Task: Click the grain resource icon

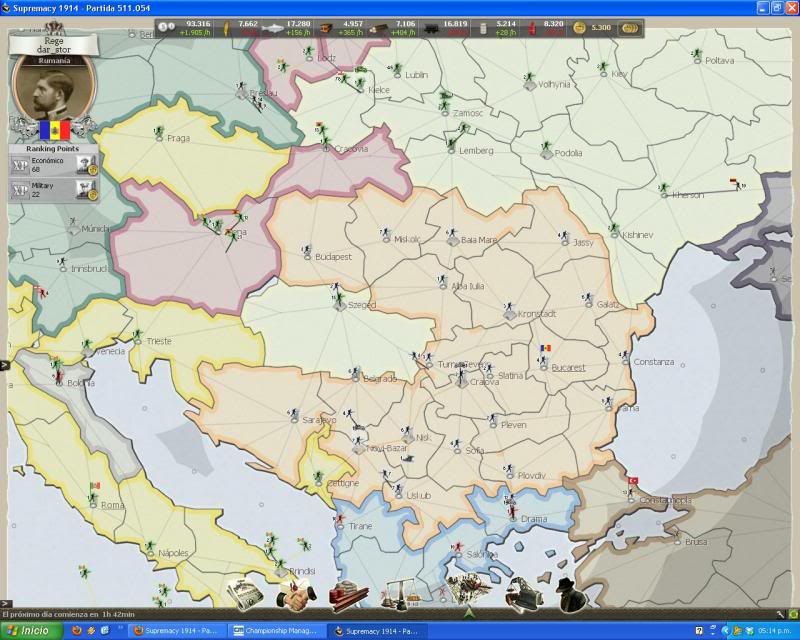Action: 225,28
